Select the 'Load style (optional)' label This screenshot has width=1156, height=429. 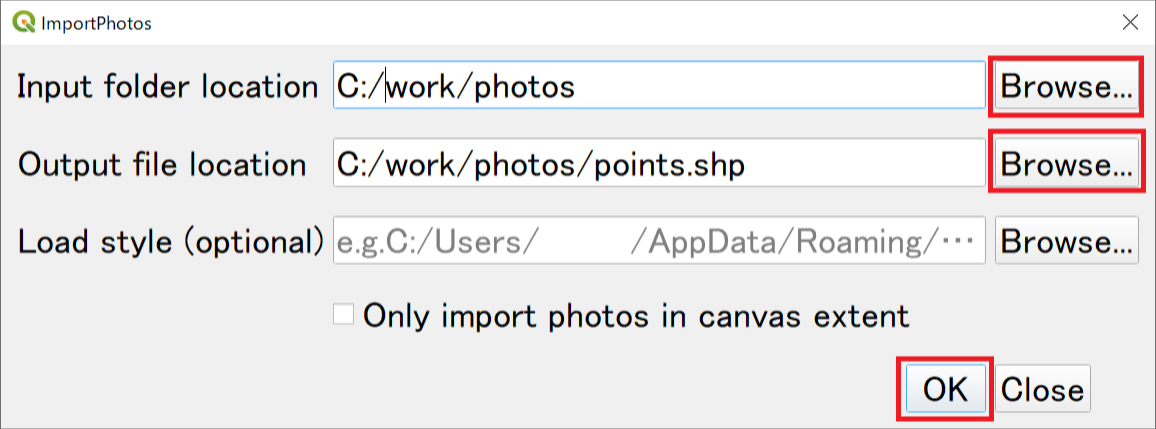click(x=170, y=241)
